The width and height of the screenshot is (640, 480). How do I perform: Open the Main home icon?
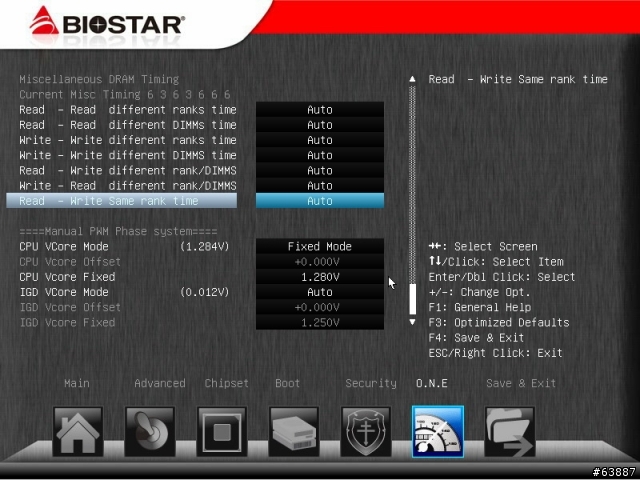[78, 431]
